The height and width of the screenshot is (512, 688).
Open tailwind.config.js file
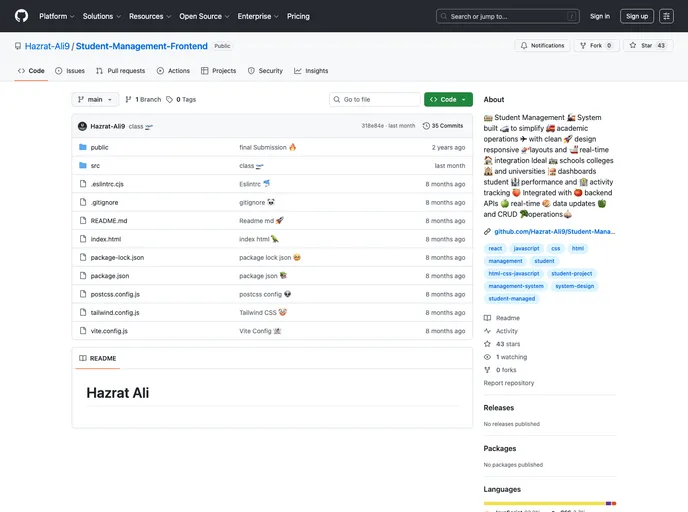click(x=115, y=313)
